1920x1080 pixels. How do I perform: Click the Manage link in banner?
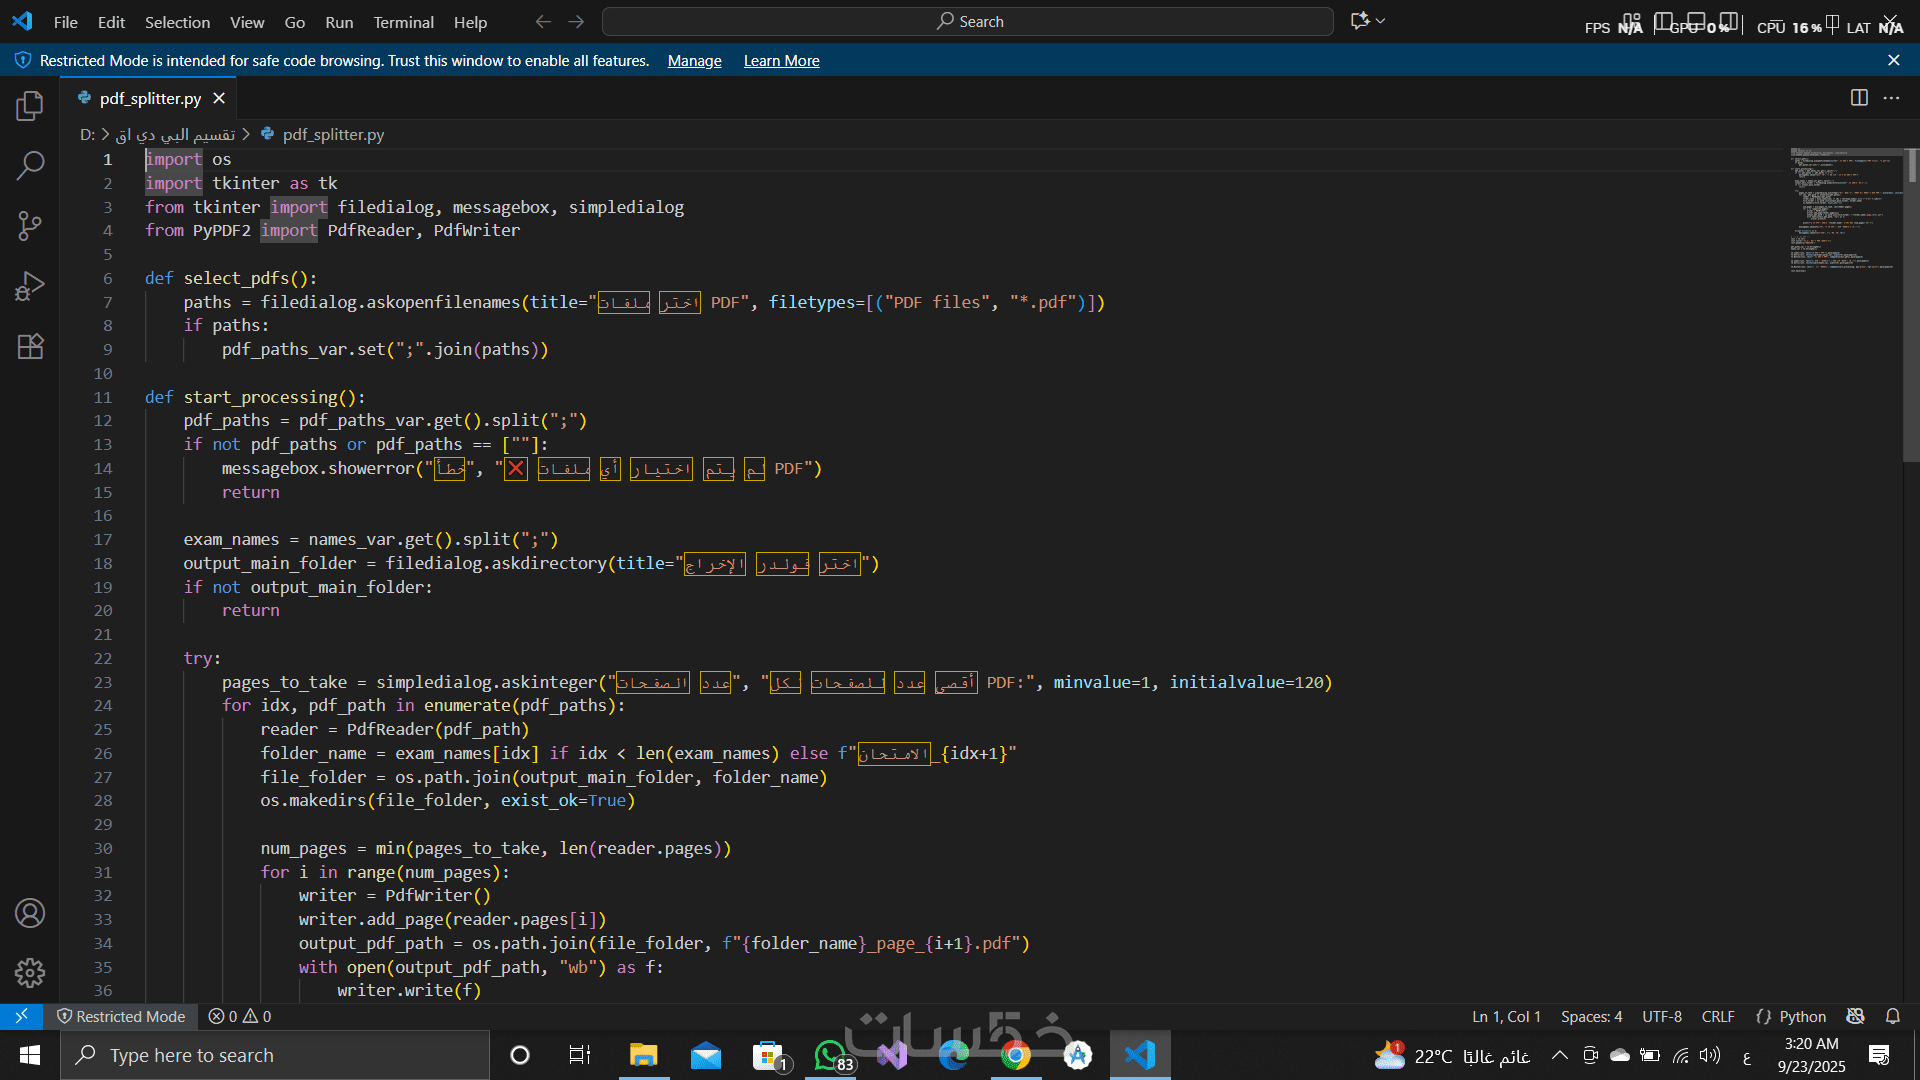coord(694,61)
